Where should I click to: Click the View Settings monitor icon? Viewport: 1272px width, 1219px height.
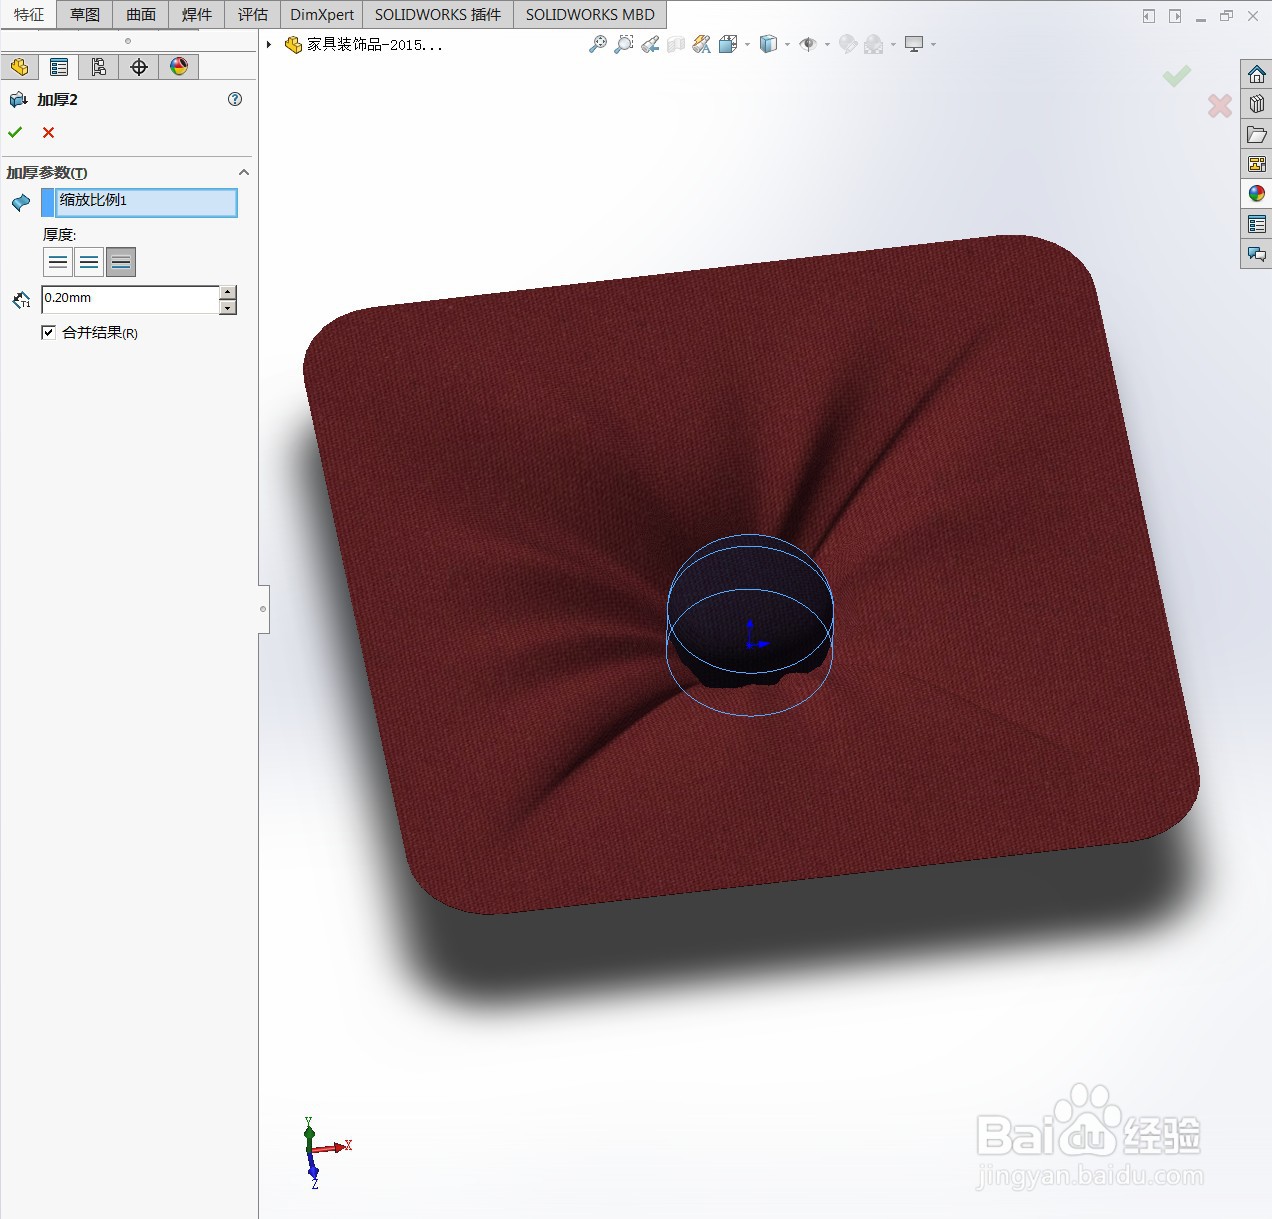914,44
